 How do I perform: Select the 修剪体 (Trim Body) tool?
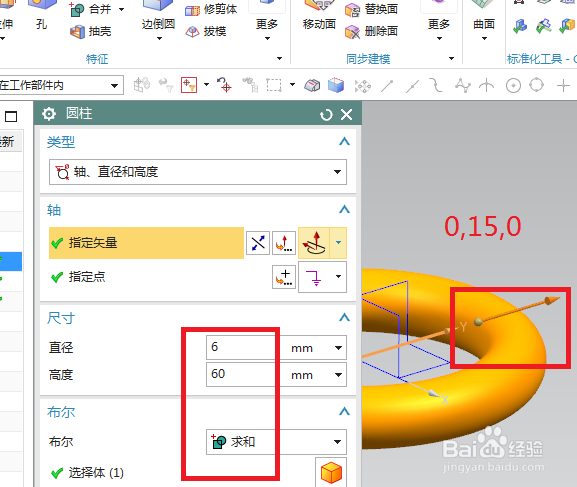point(211,10)
